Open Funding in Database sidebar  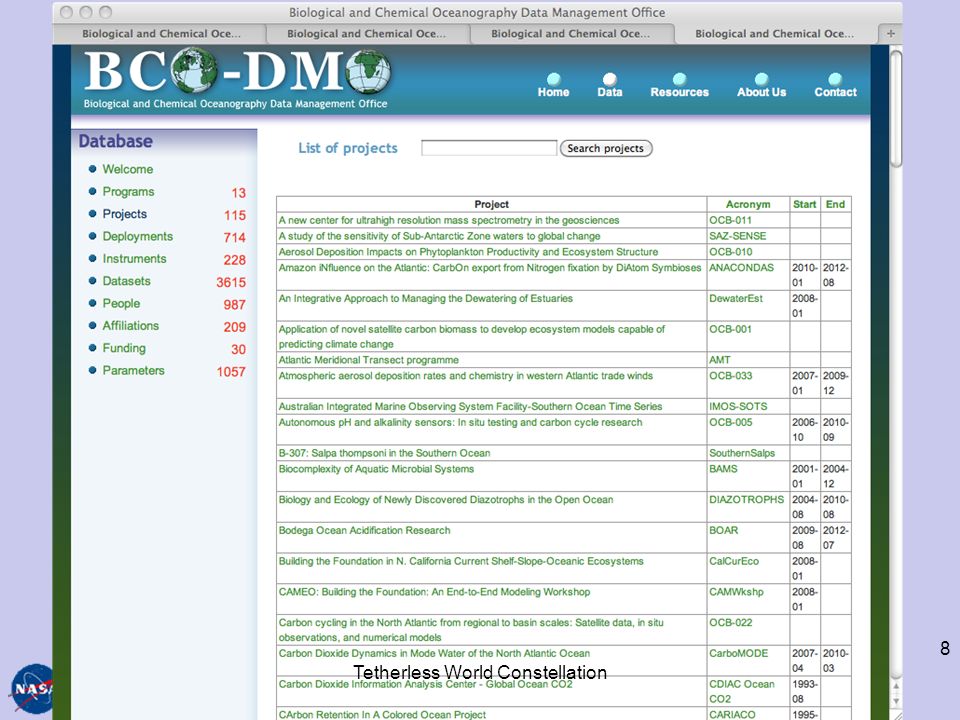pos(124,348)
